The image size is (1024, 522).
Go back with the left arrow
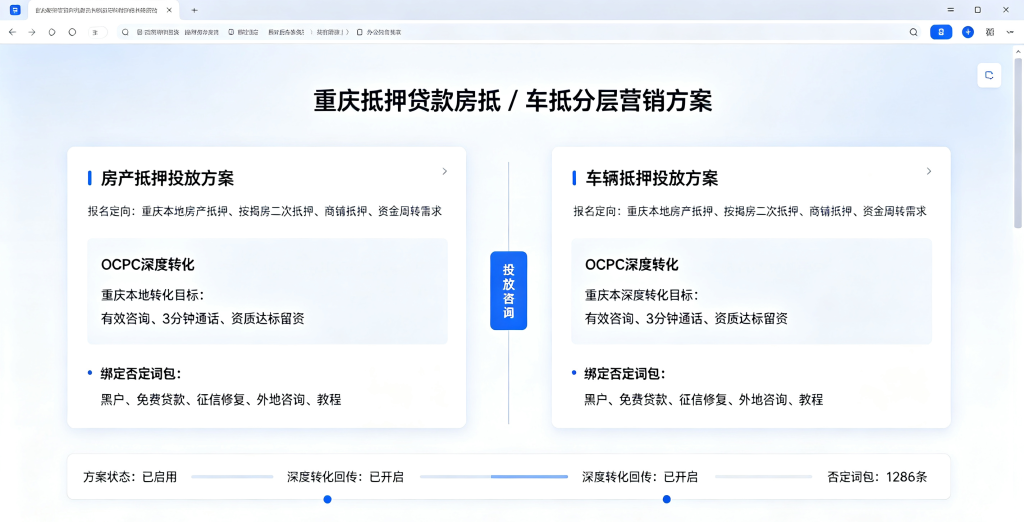coord(12,32)
